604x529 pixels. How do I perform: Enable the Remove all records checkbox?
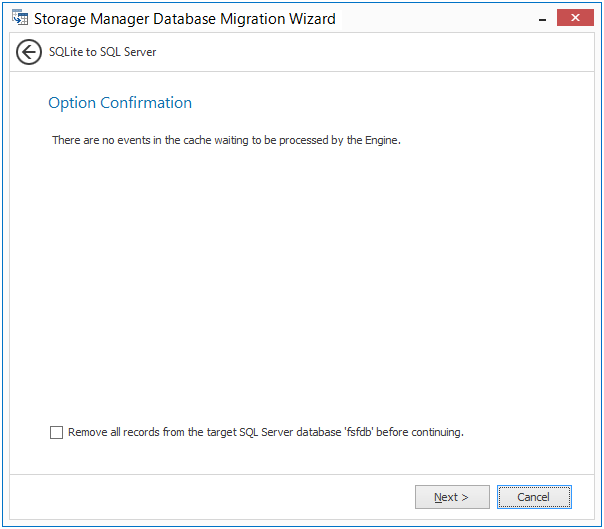pos(56,433)
